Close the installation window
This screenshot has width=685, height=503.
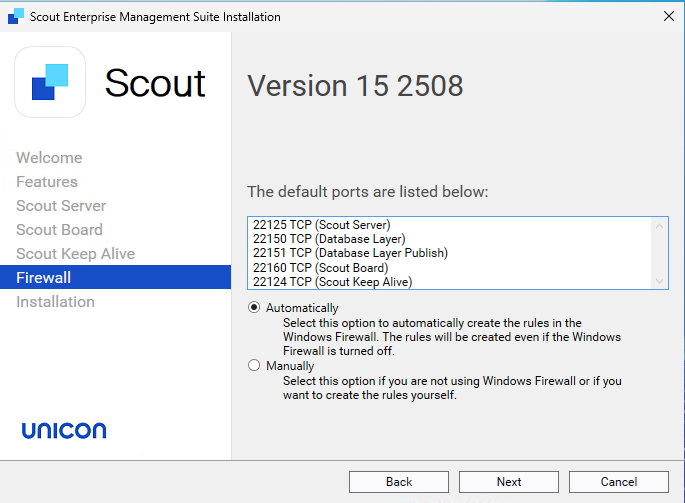[x=668, y=16]
